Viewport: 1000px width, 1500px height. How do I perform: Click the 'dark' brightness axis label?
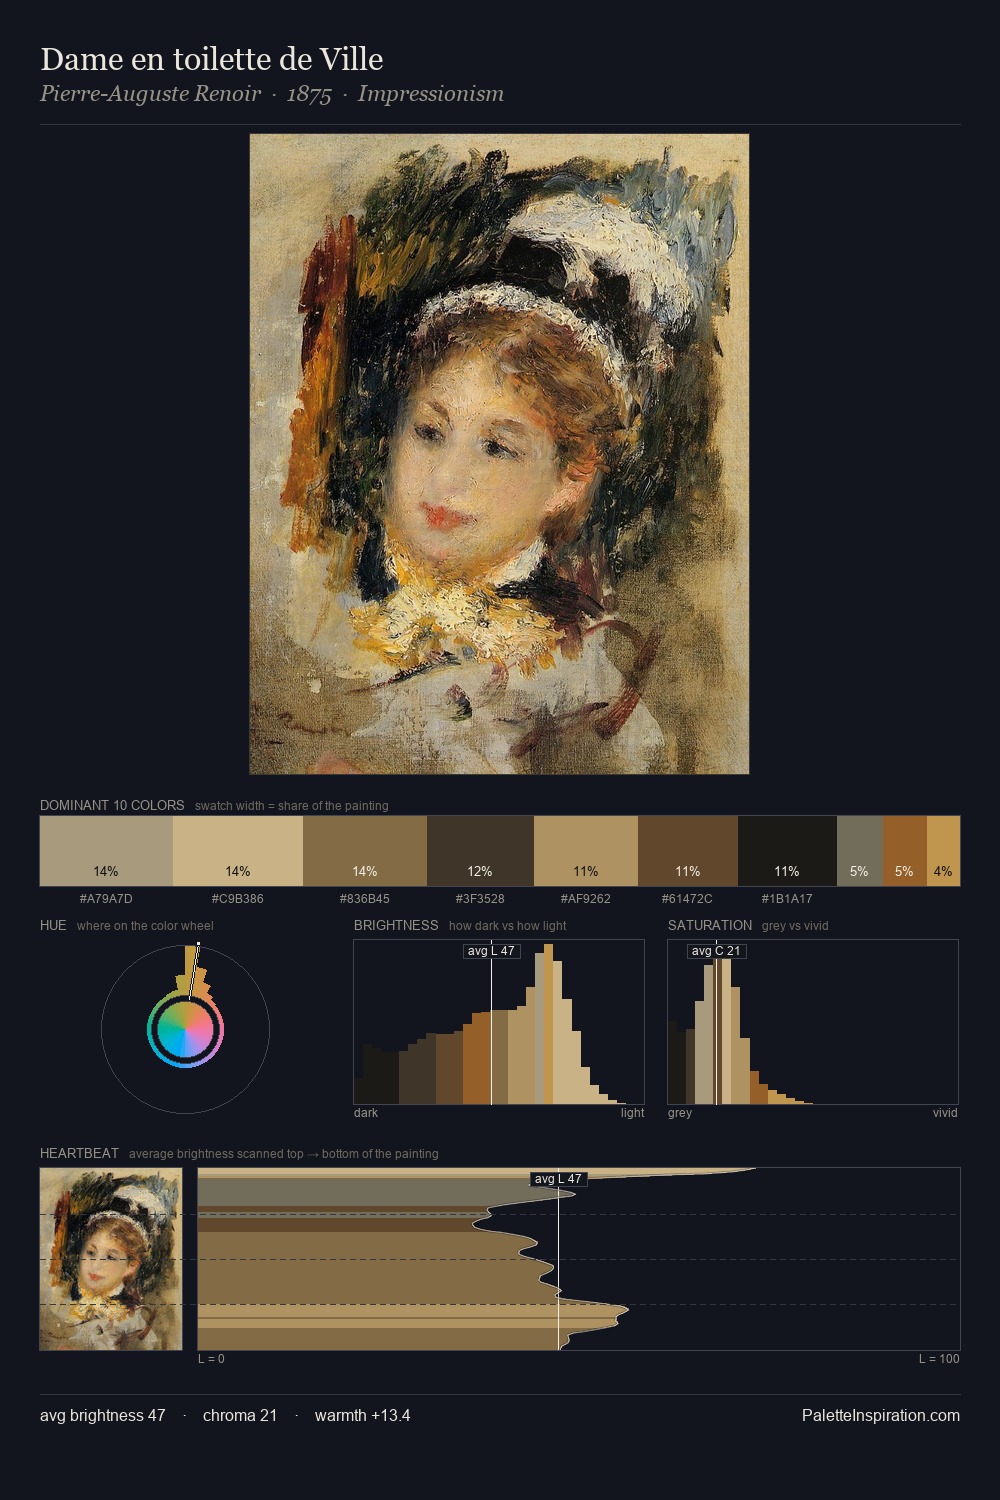pos(366,1113)
